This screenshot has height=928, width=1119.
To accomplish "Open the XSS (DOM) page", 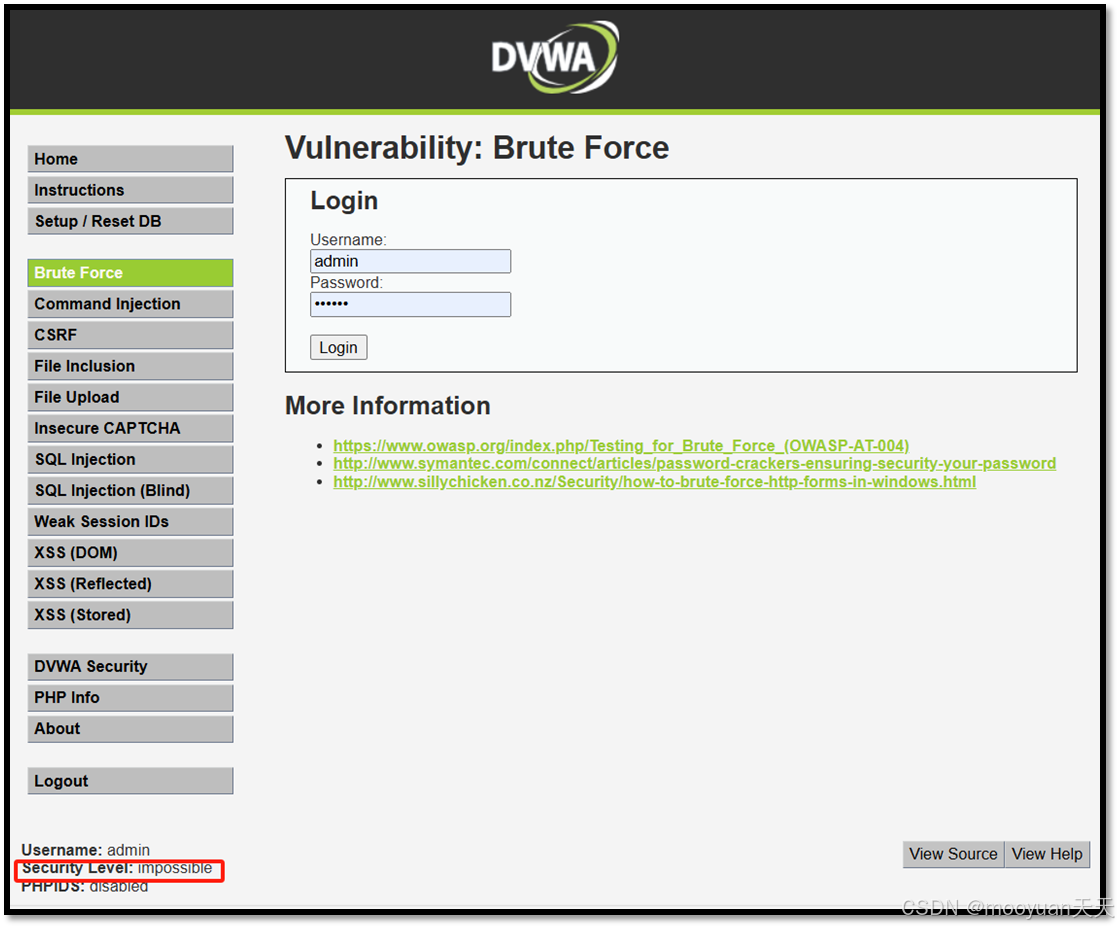I will [x=131, y=553].
